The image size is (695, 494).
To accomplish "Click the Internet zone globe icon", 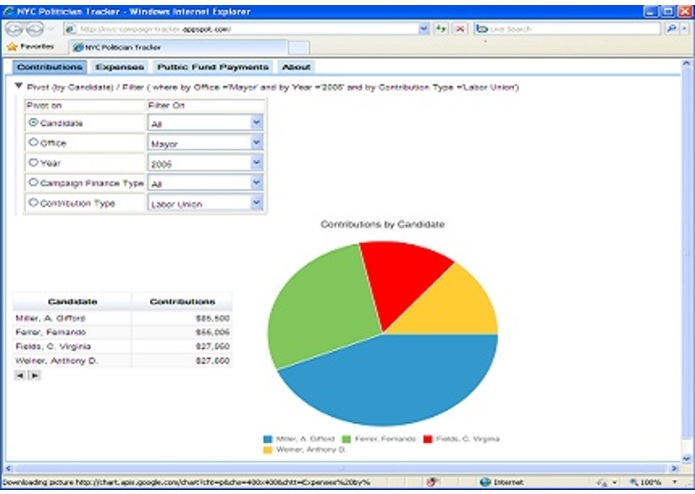I will coord(485,482).
